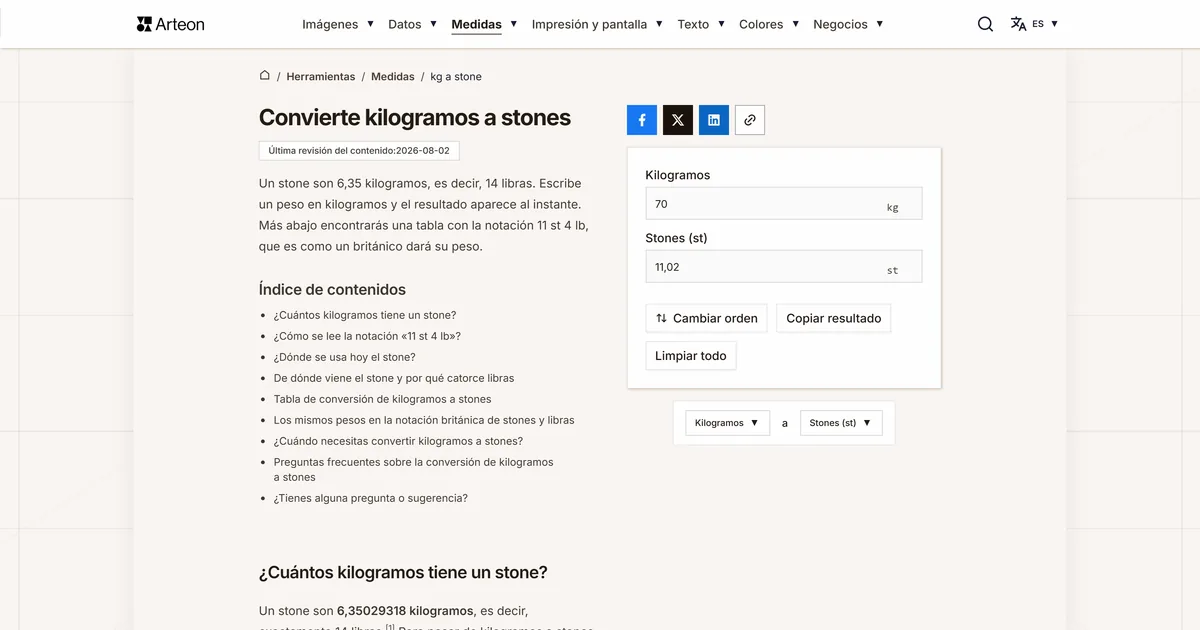Open the Stones (st) target unit dropdown
Screen dimensions: 1200x630
point(841,423)
